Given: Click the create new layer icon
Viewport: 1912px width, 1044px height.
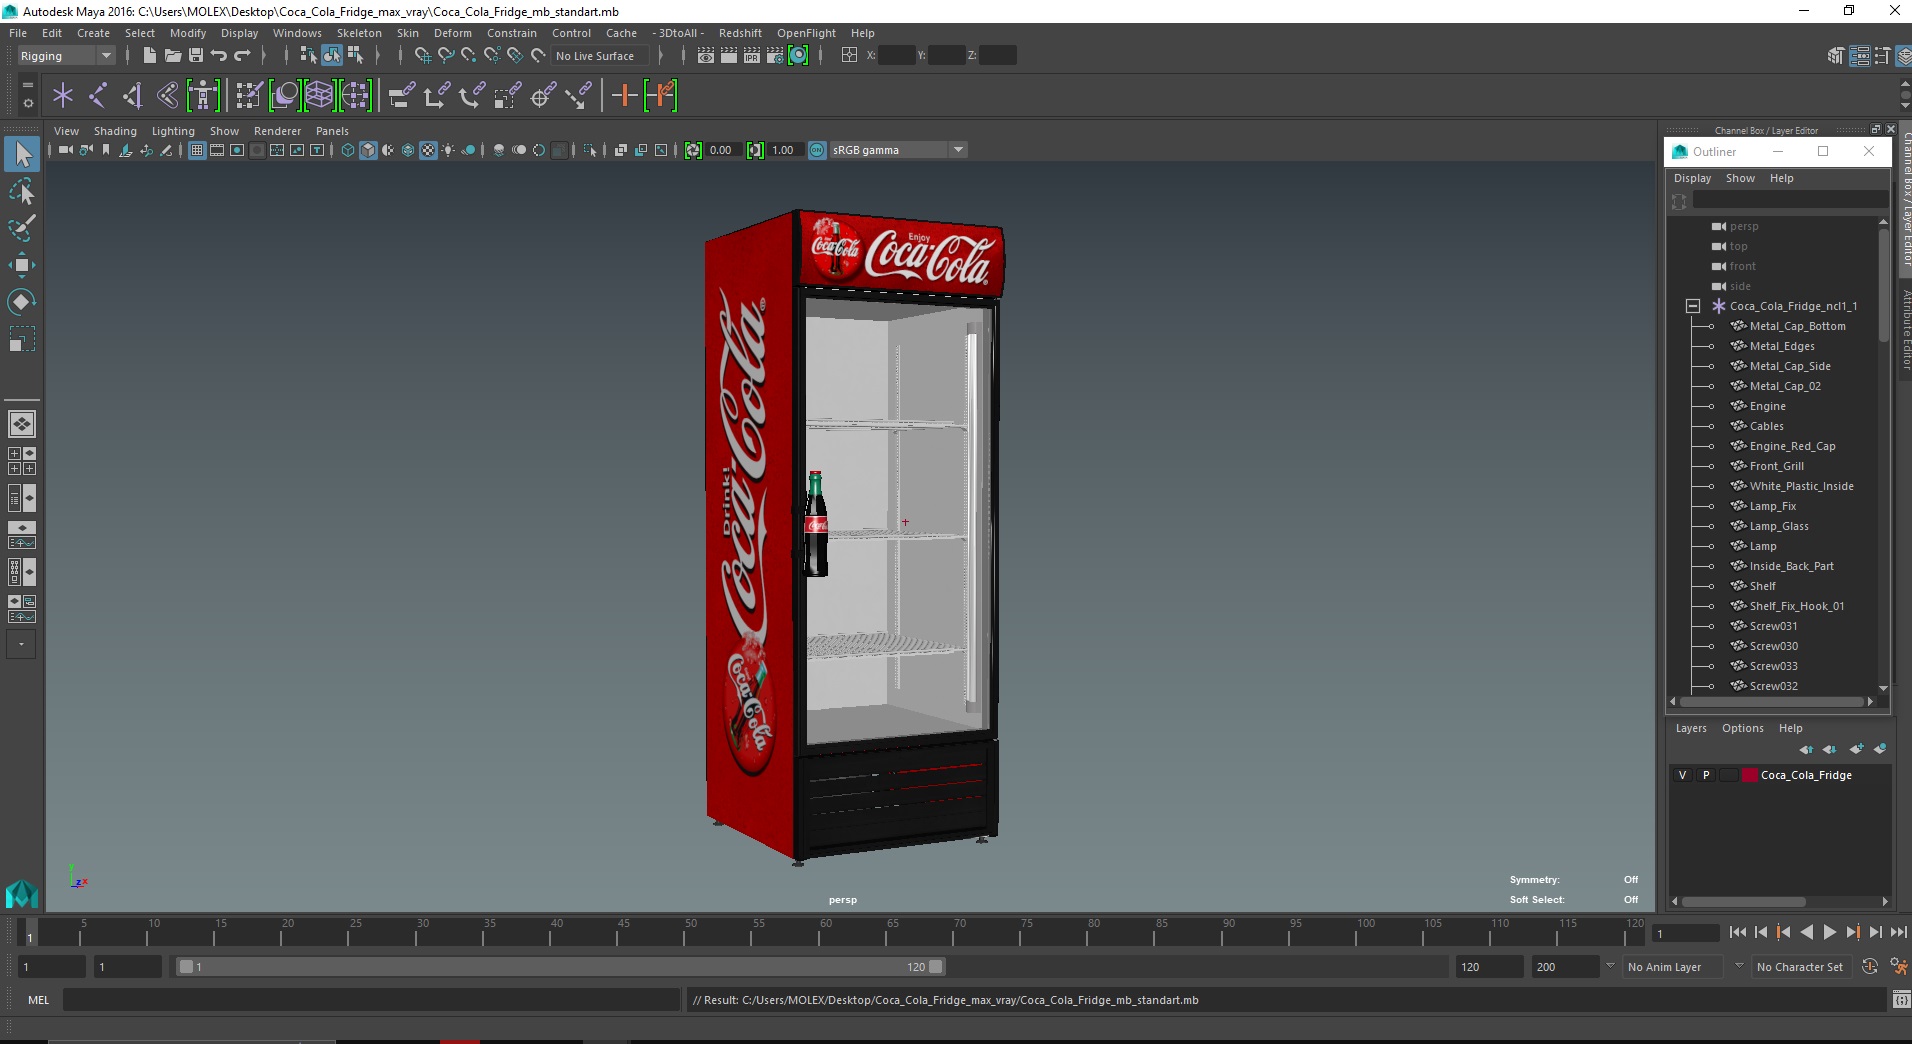Looking at the screenshot, I should pos(1857,749).
